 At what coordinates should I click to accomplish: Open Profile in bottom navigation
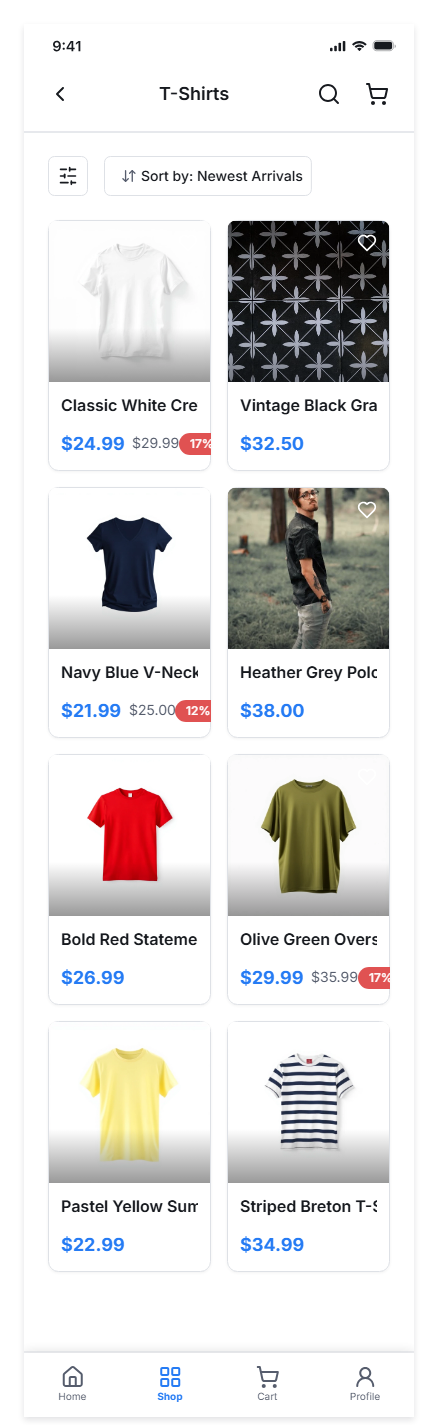tap(365, 1384)
